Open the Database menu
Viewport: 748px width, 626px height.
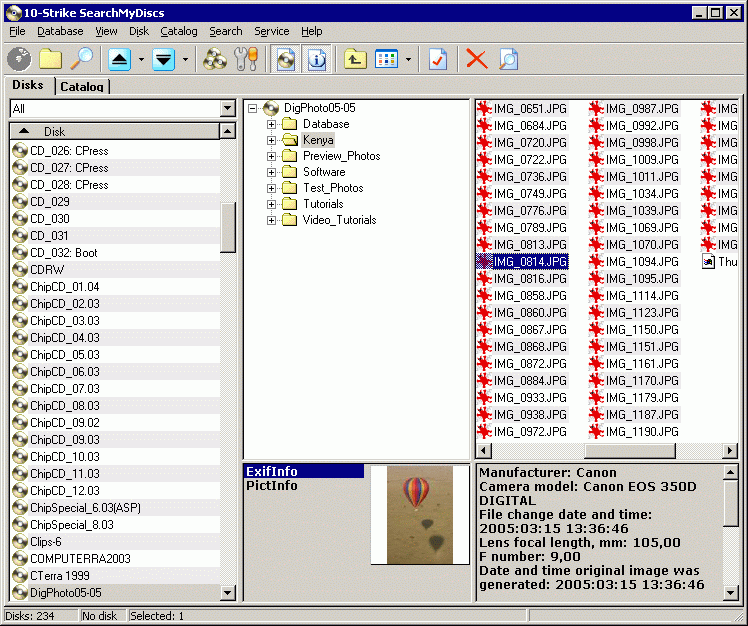(60, 31)
